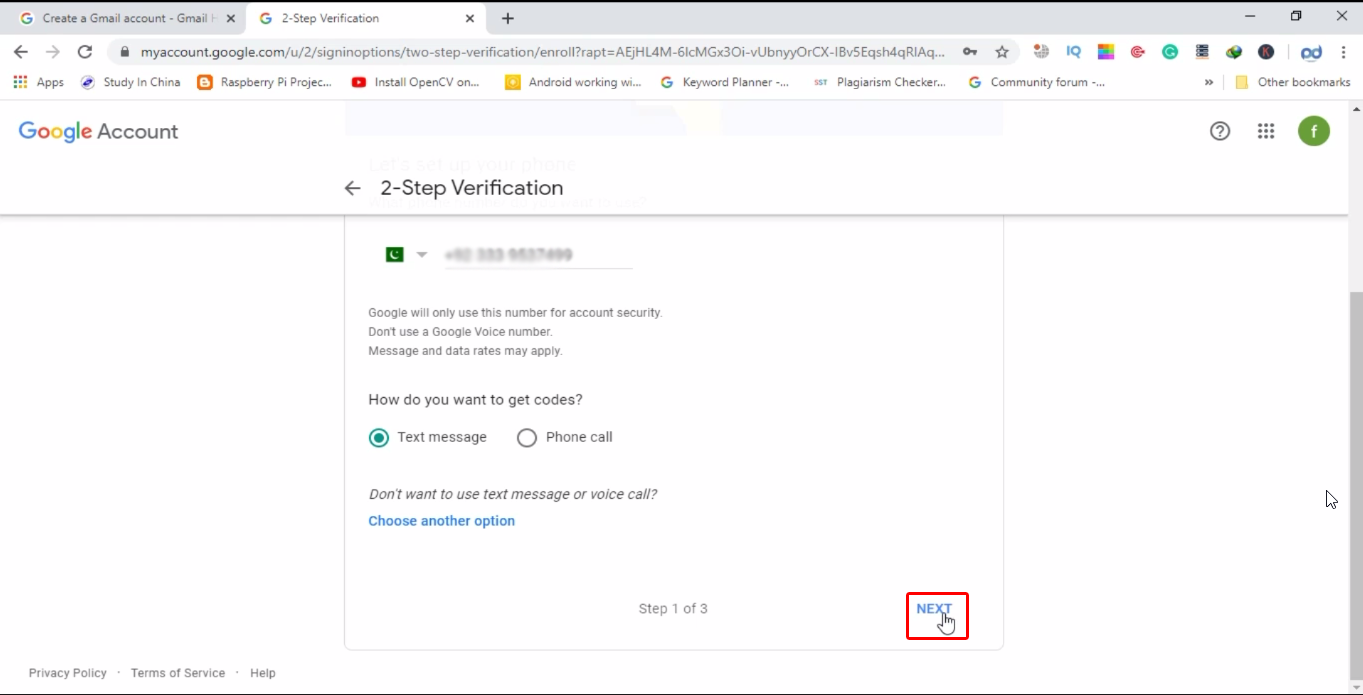
Task: Click the NEXT button
Action: tap(935, 608)
